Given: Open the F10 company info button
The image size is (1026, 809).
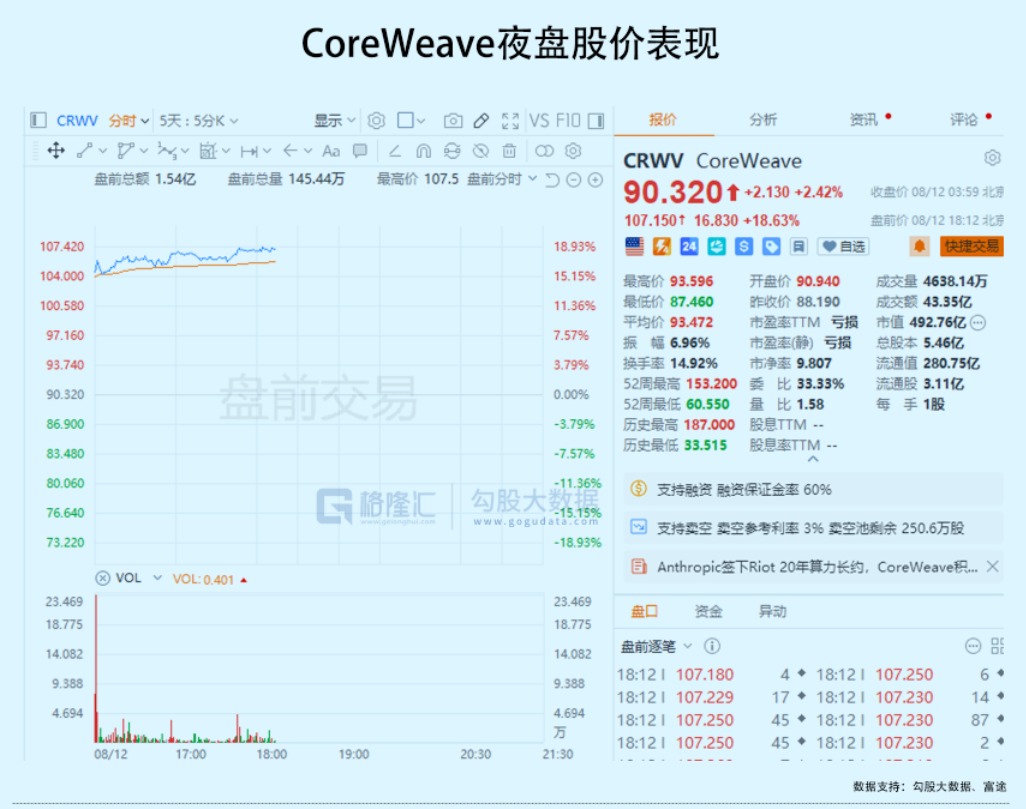Looking at the screenshot, I should (568, 120).
